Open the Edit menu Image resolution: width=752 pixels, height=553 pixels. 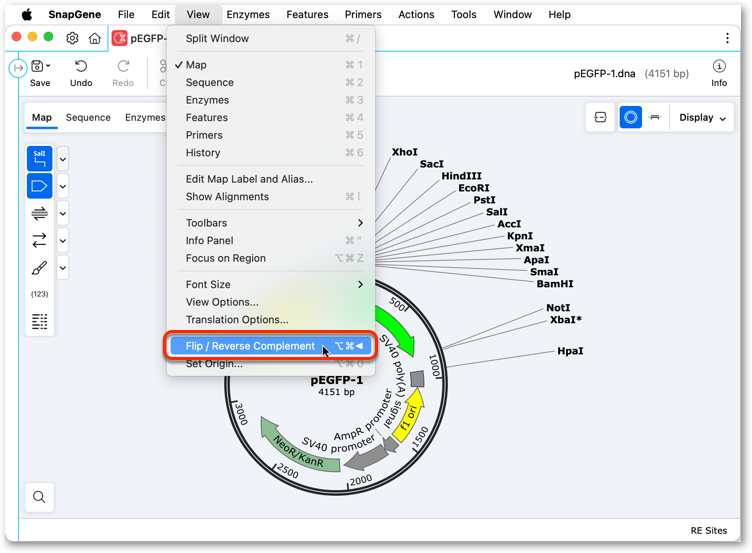point(160,14)
